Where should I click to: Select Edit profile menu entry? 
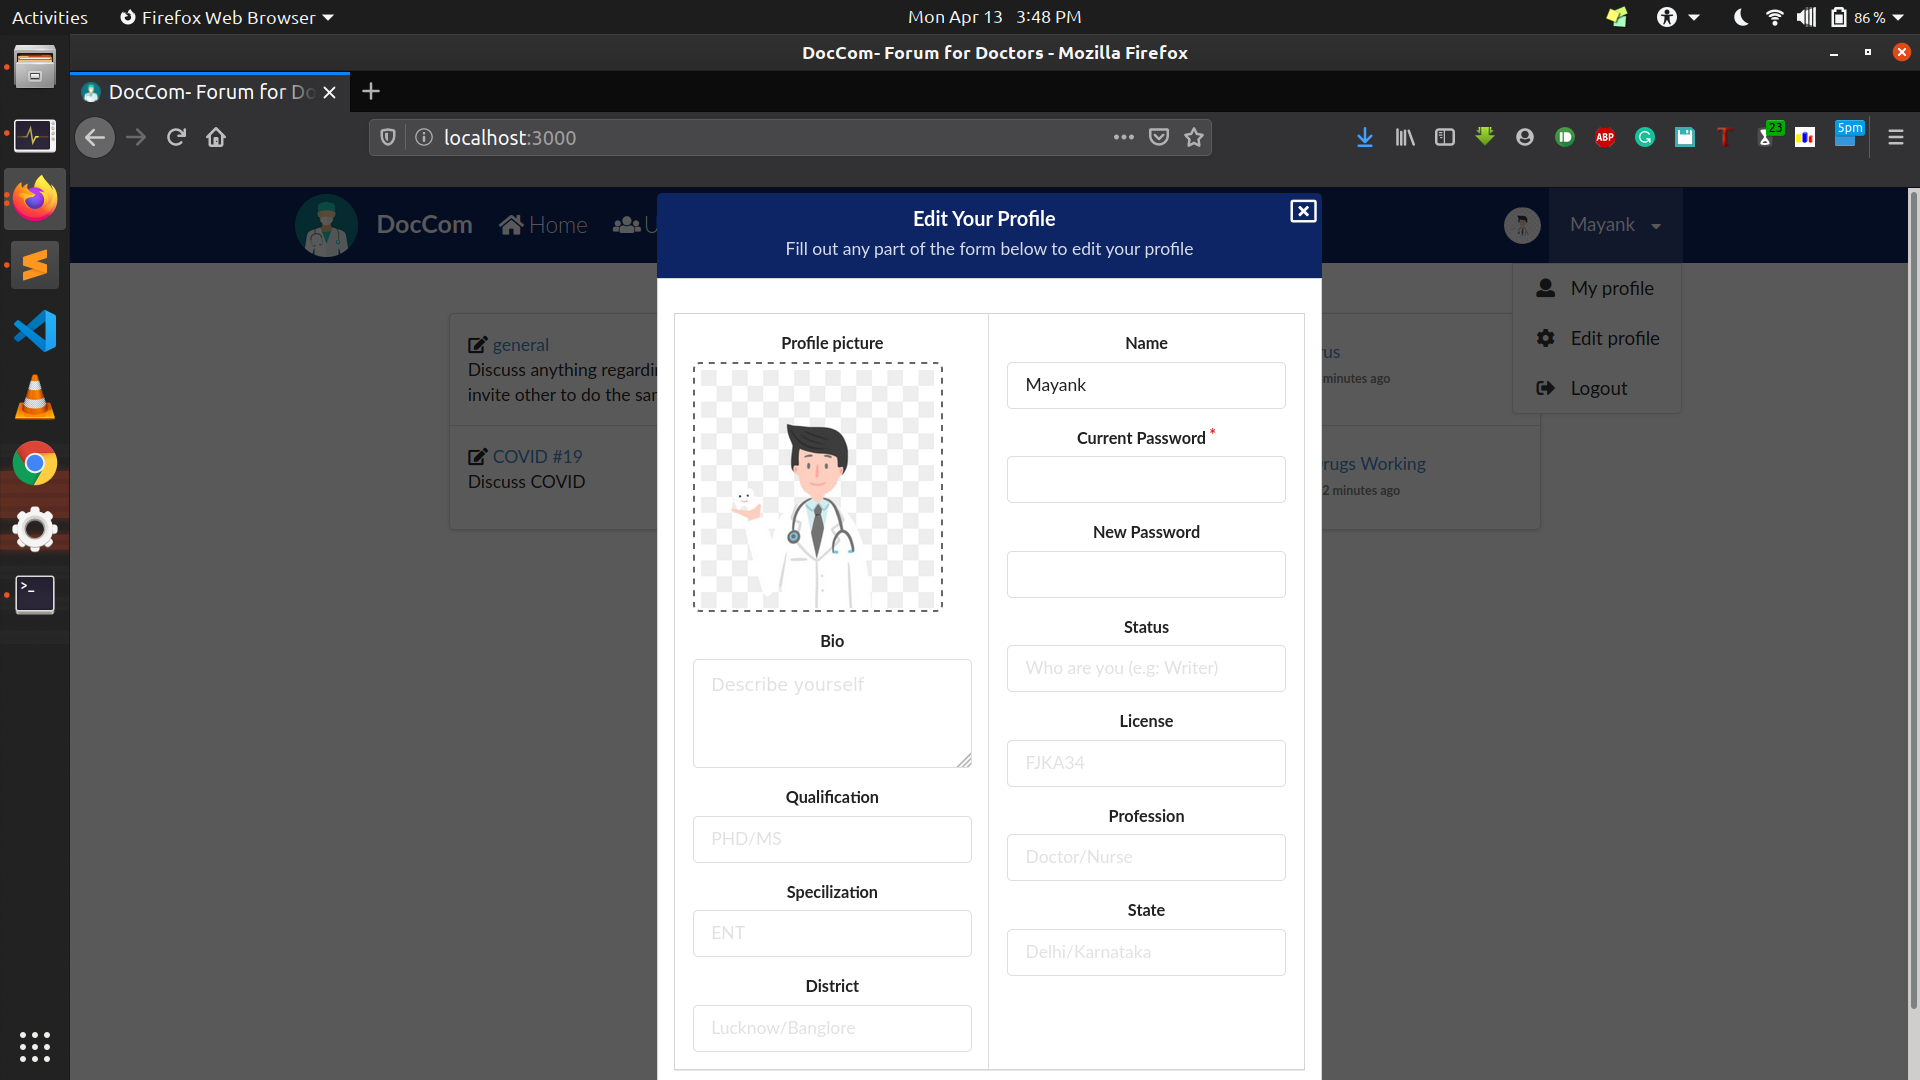point(1614,338)
